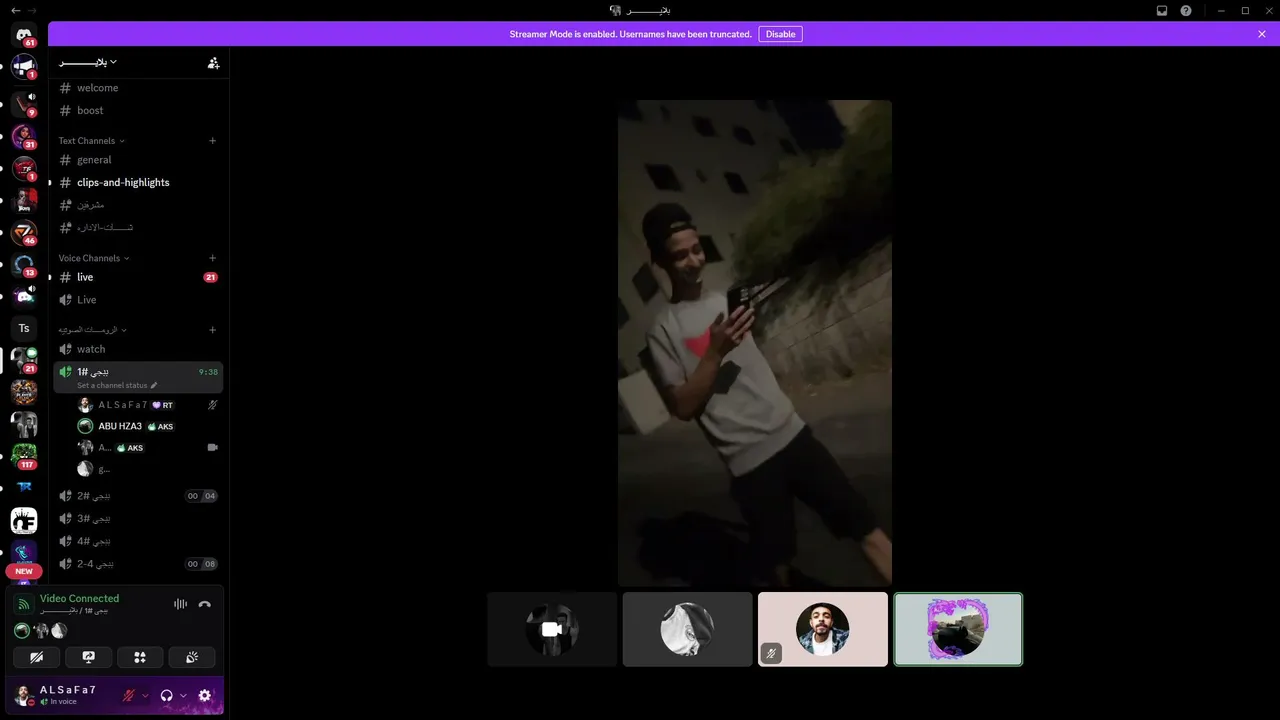Screen dimensions: 1280x720
Task: Open the server icon with 31 notifications
Action: [x=24, y=138]
